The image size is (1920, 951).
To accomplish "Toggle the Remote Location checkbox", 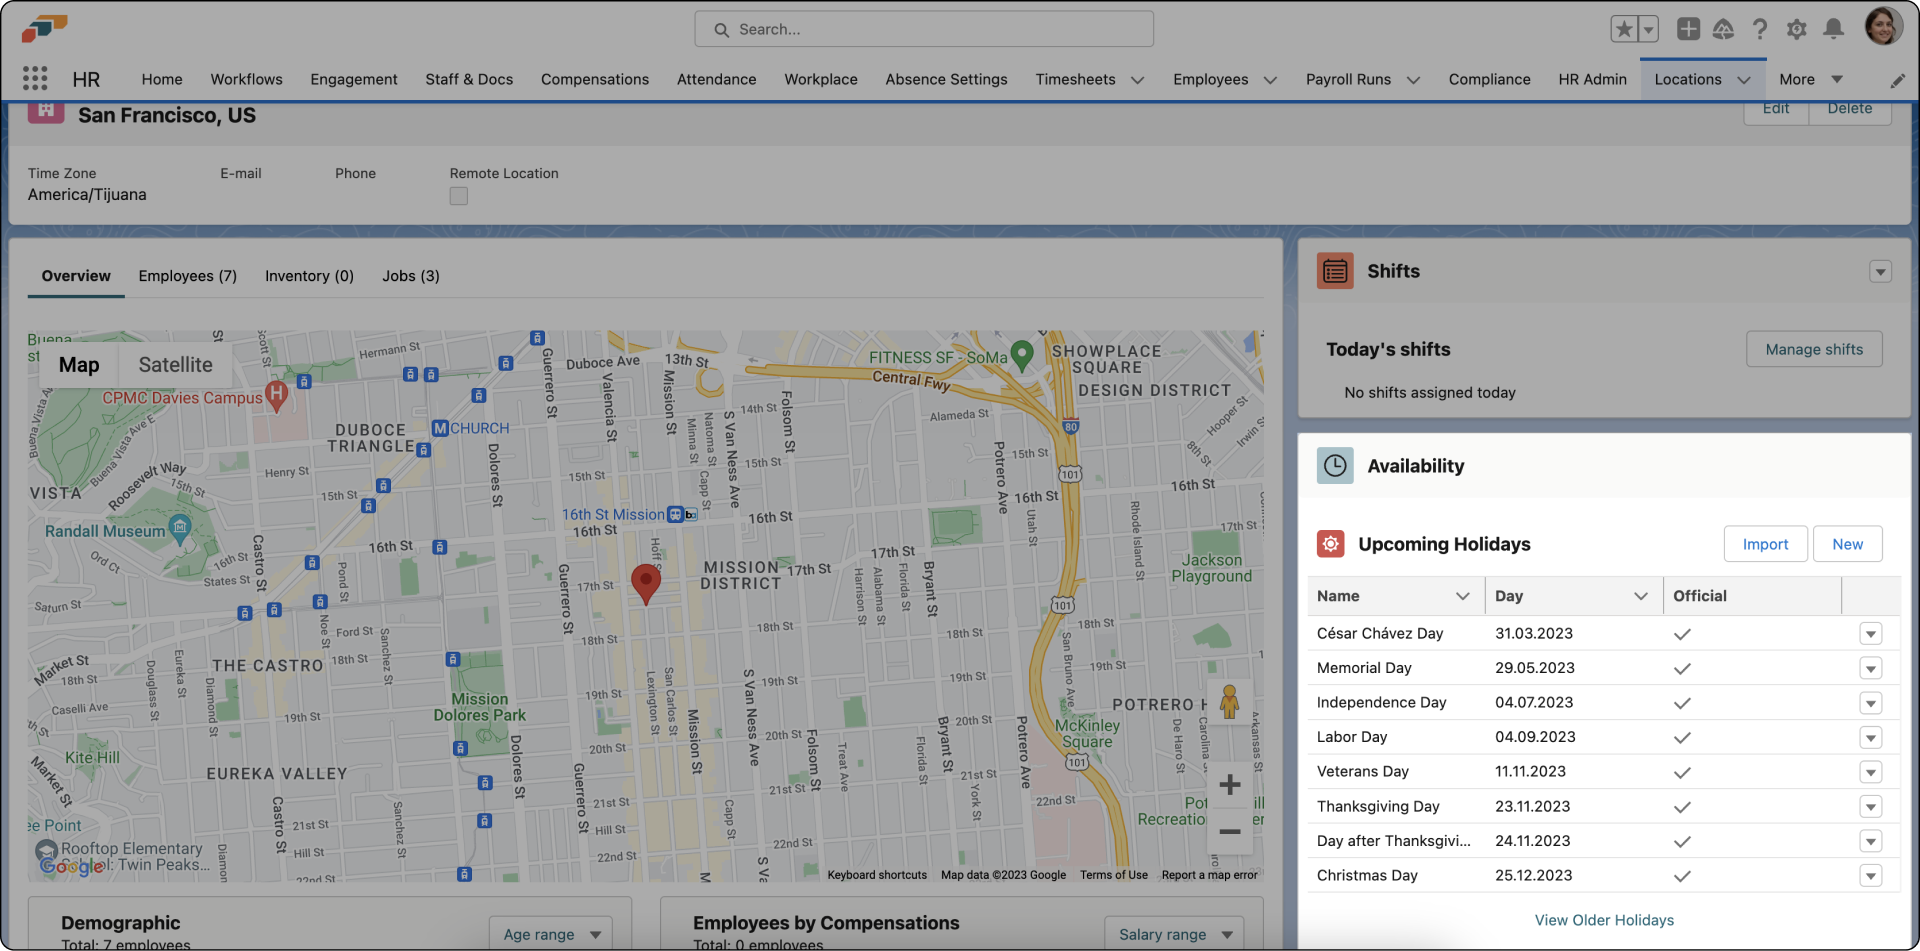I will [x=459, y=196].
